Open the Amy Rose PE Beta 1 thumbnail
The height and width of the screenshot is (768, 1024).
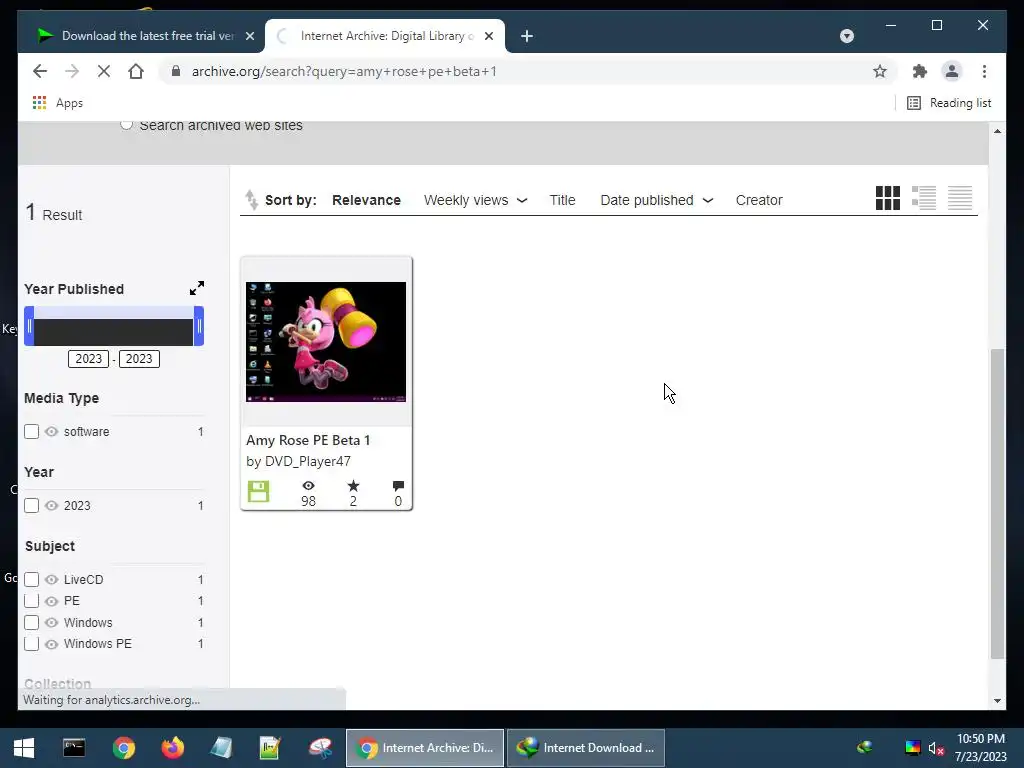coord(326,342)
